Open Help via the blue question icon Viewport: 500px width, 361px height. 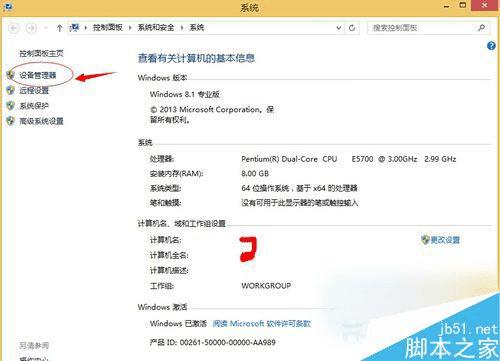[491, 46]
